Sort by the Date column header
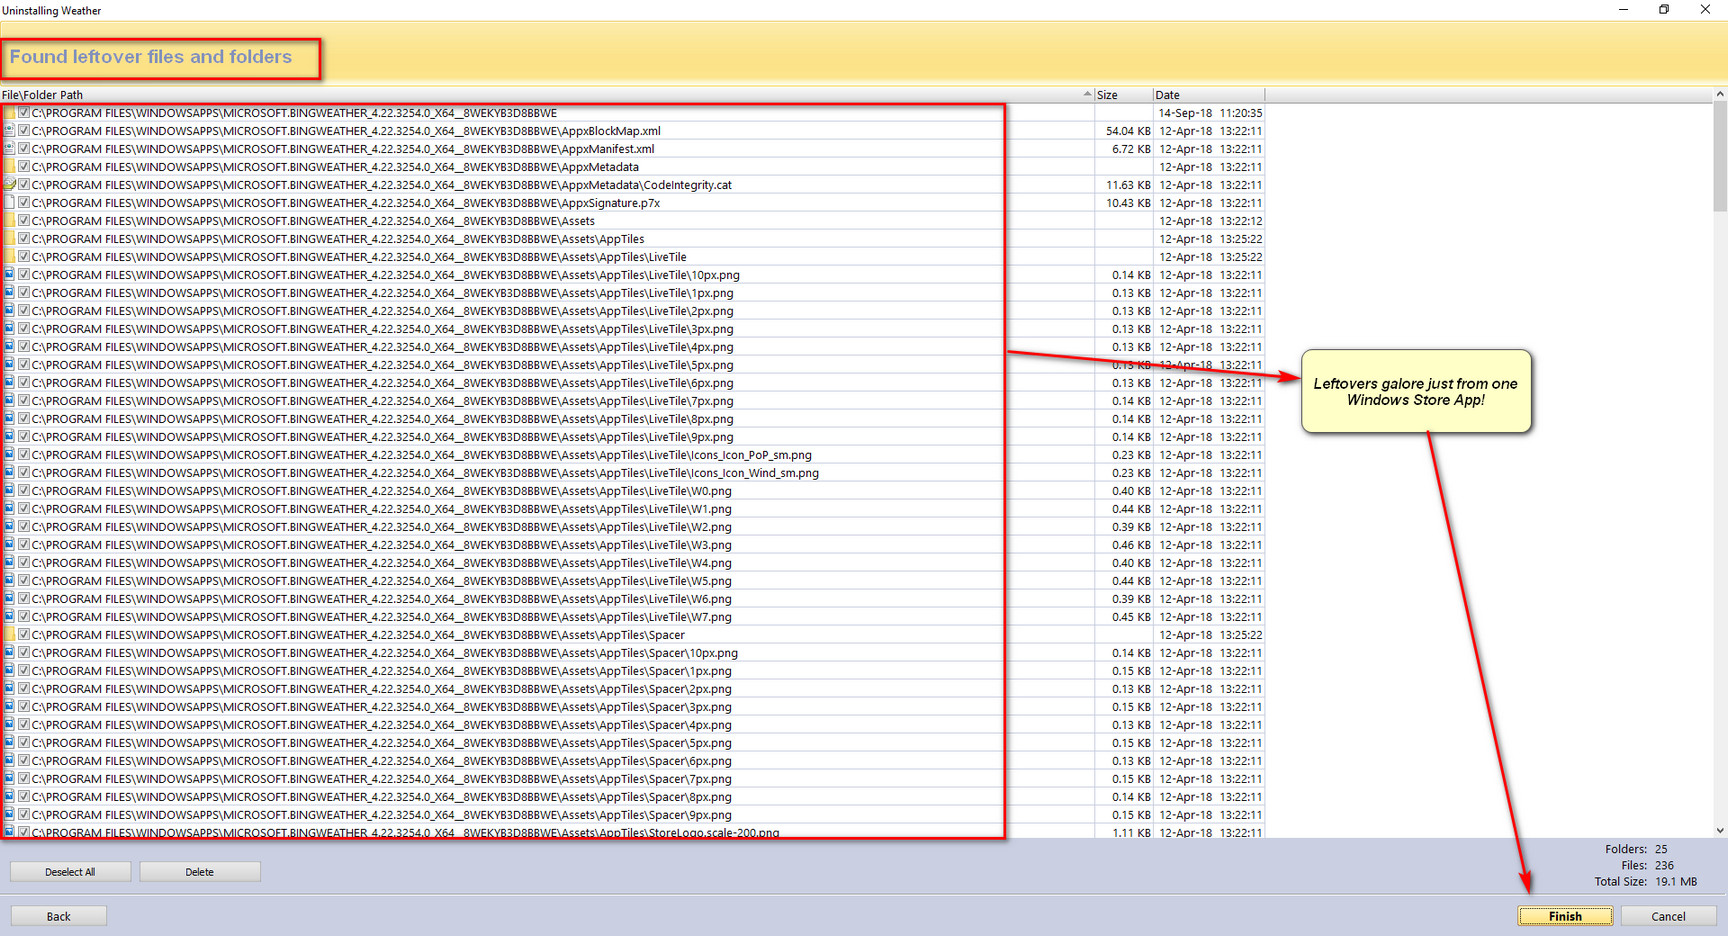This screenshot has height=936, width=1728. coord(1208,95)
